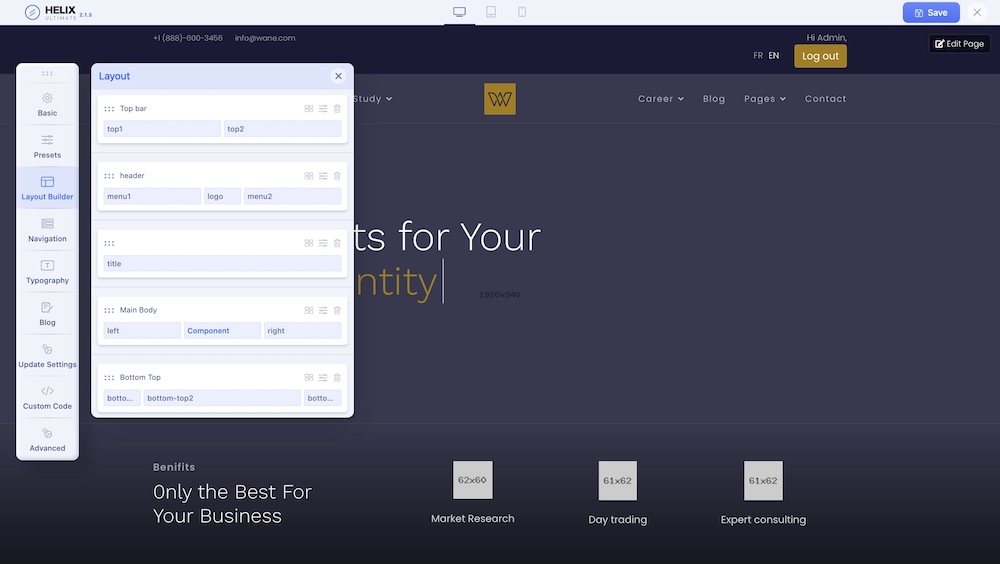Switch site language to FR
Screen dimensions: 1000x564
(x=758, y=56)
